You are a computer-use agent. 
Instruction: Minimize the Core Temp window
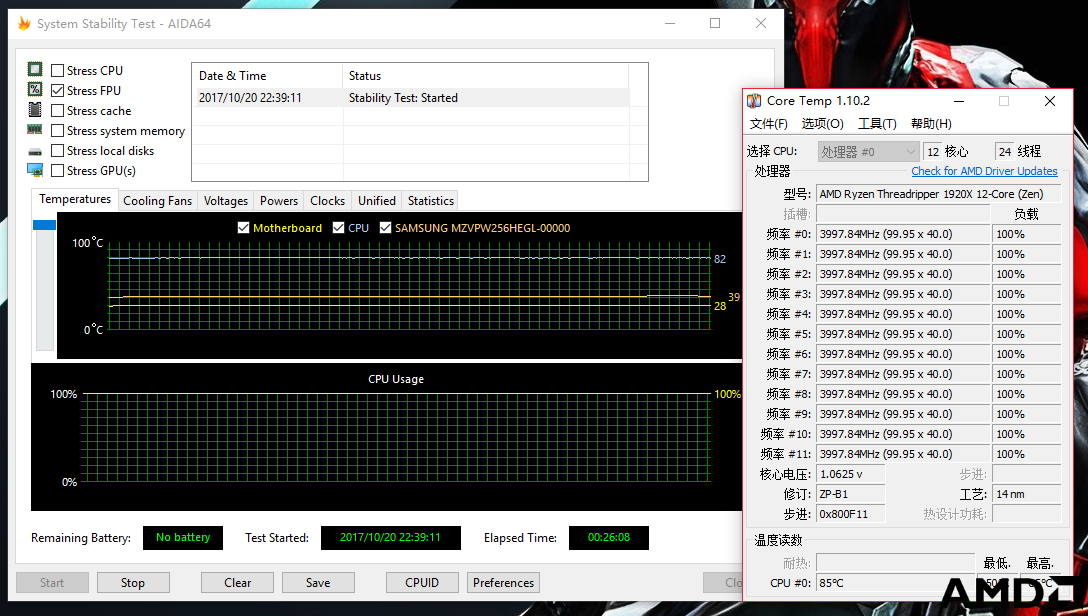[959, 101]
